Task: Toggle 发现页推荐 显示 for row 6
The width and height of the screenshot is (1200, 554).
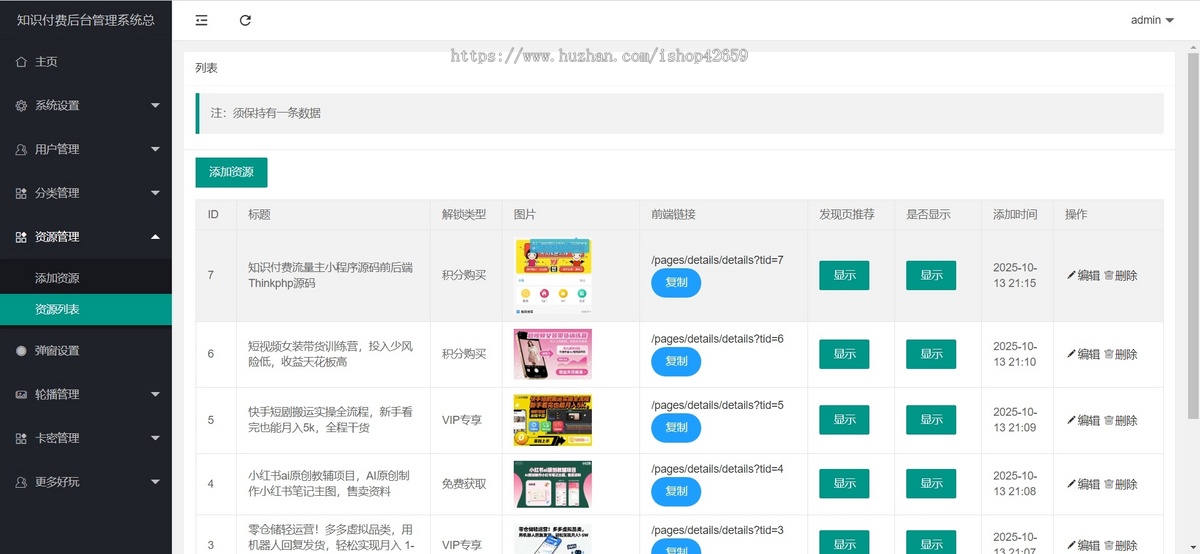Action: pyautogui.click(x=844, y=354)
